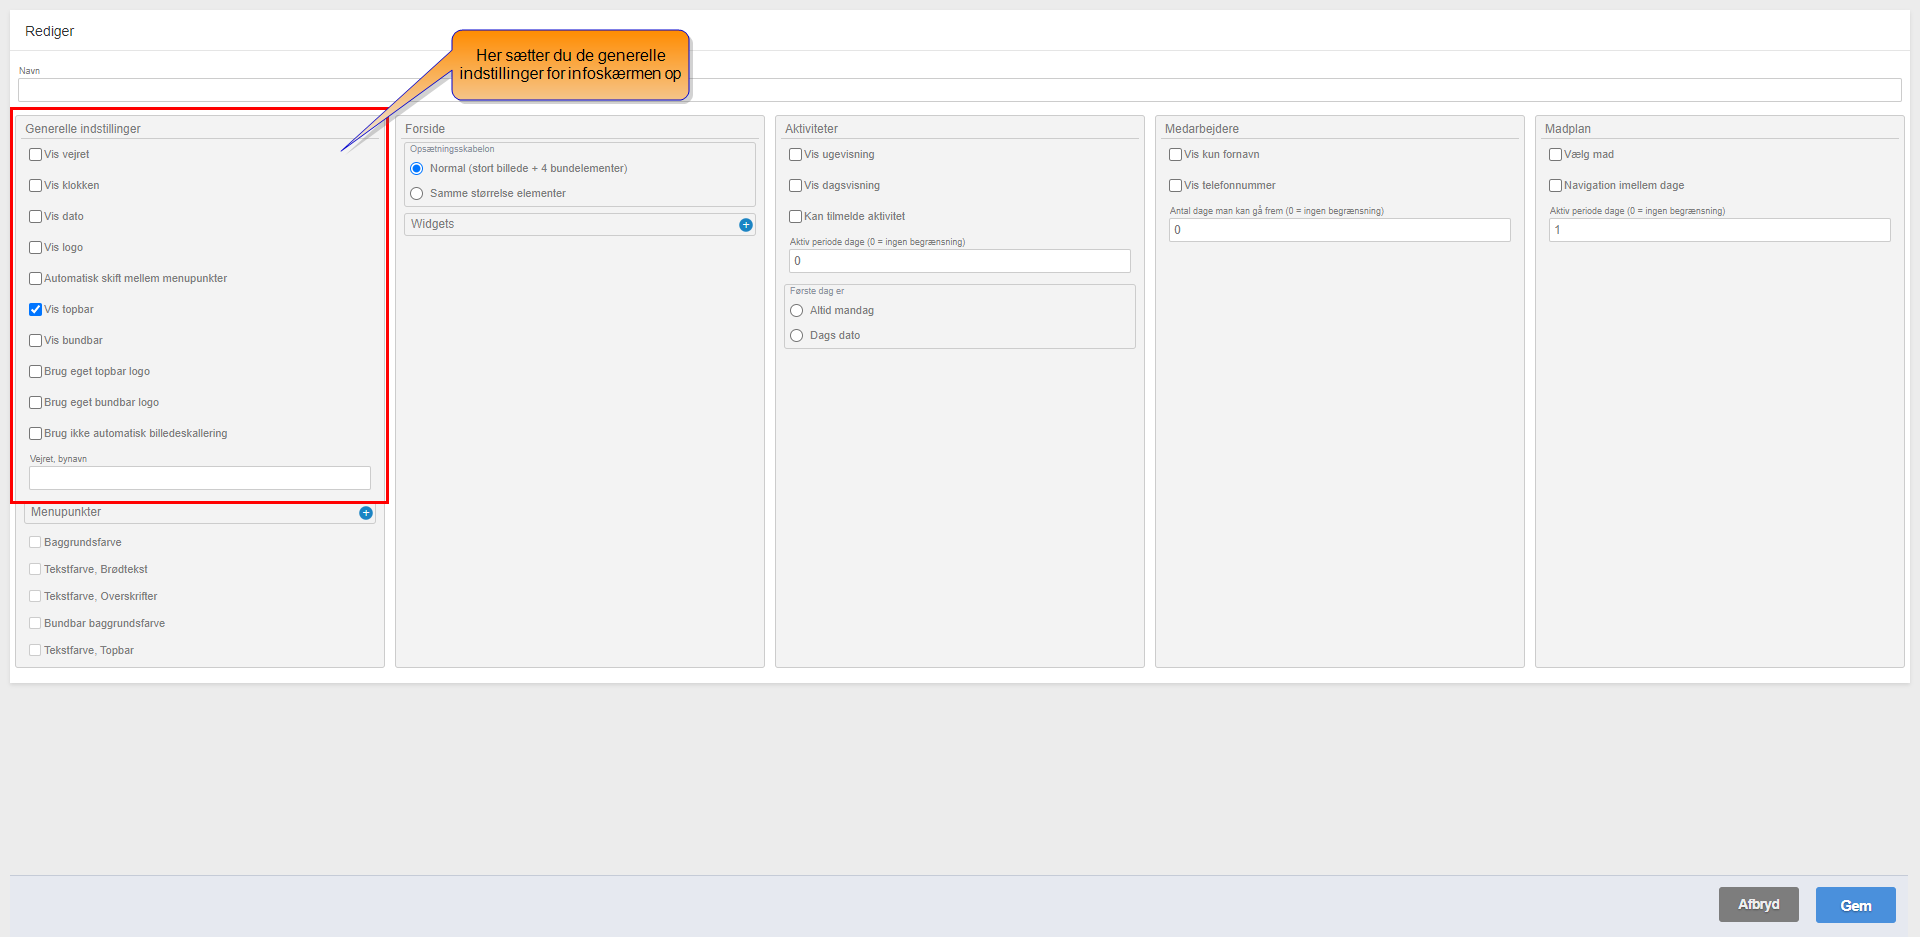The image size is (1920, 937).
Task: Click the Navn text field
Action: click(959, 90)
